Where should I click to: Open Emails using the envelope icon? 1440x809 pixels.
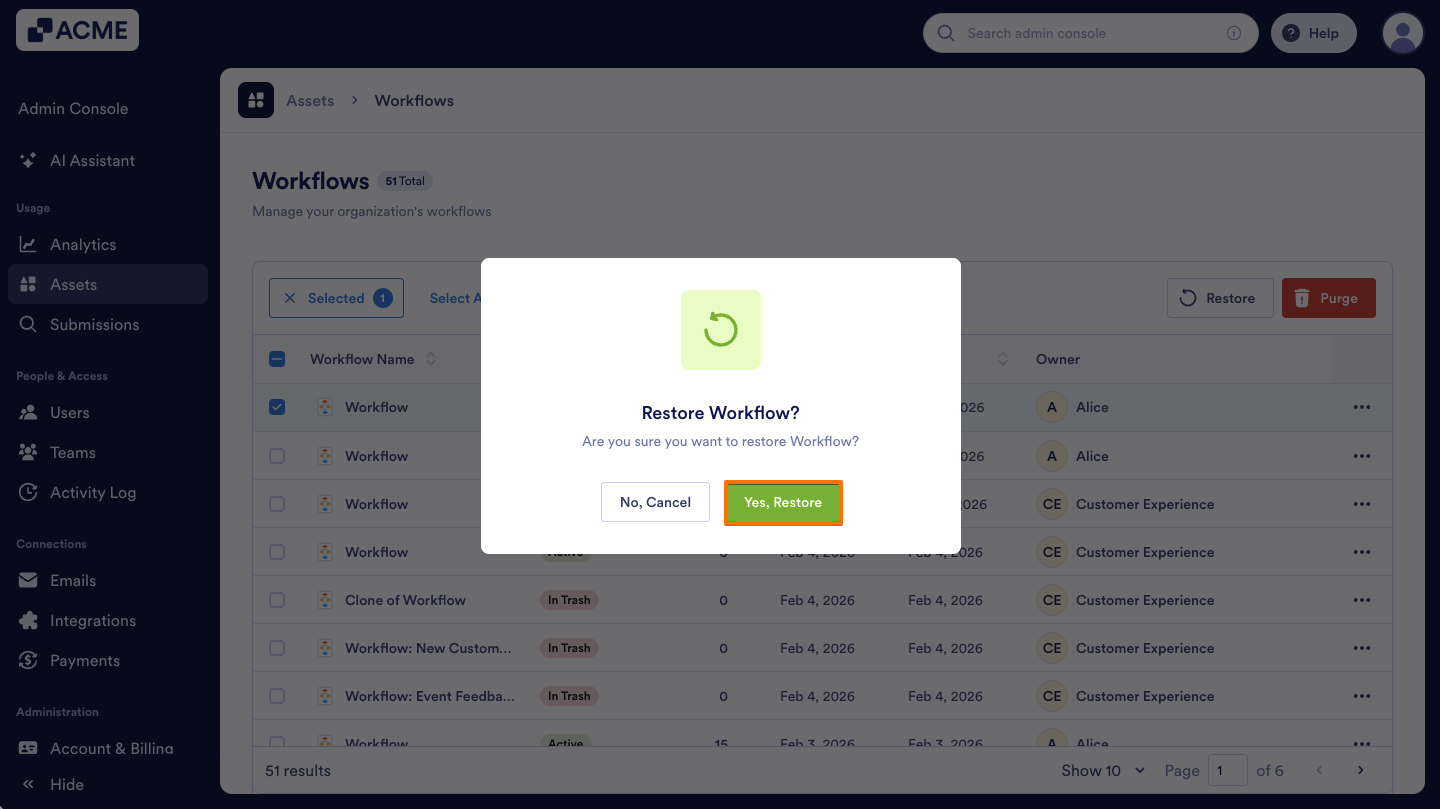tap(27, 580)
